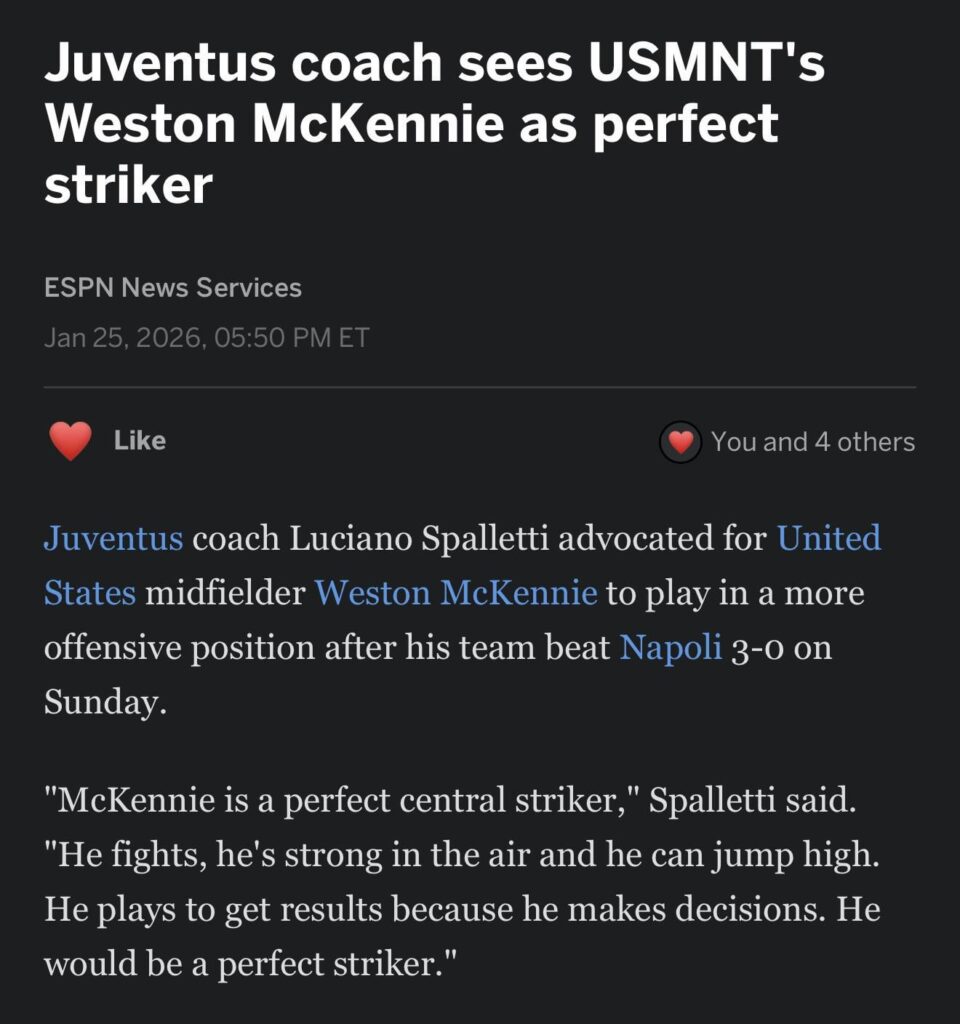Click the word 'Juventus' in the first paragraph
The height and width of the screenshot is (1024, 960).
[x=112, y=538]
